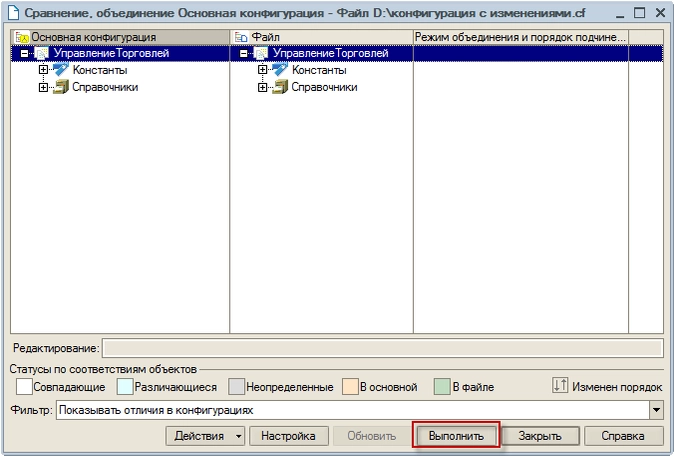The image size is (674, 456).
Task: Open the Фильтр dropdown arrow
Action: (656, 410)
